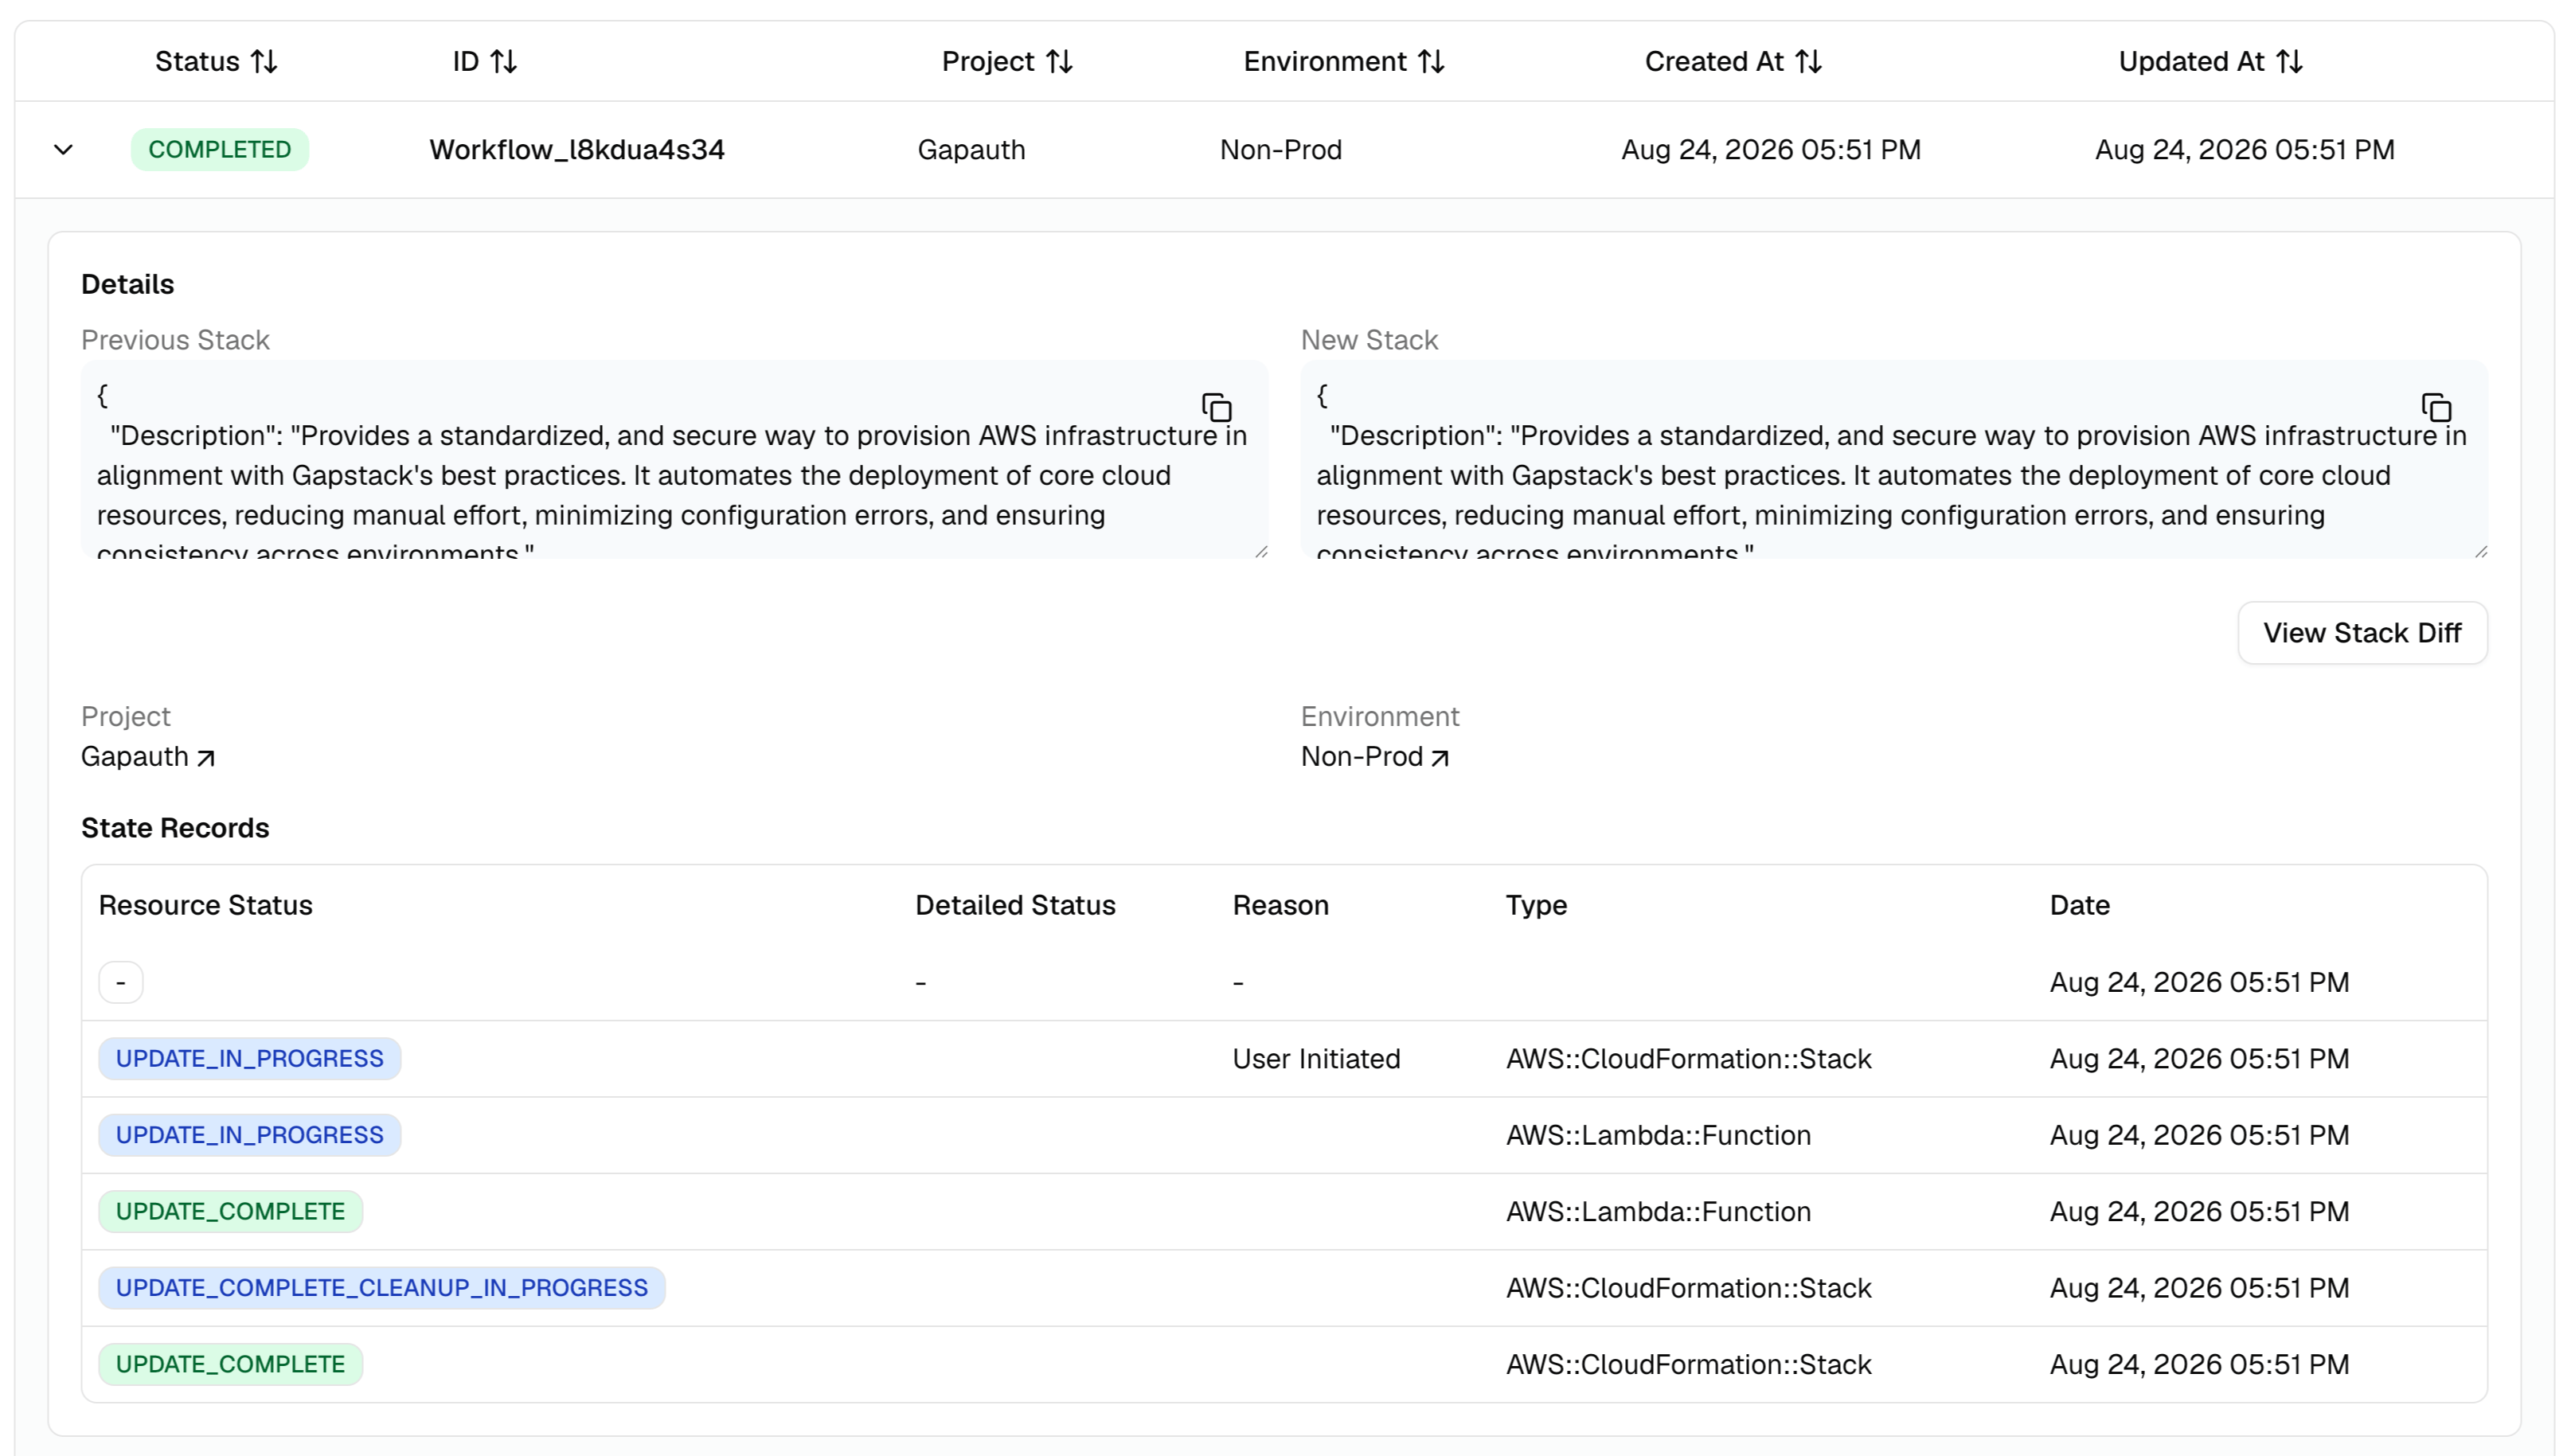Click the Environment column header
The image size is (2571, 1456).
[1343, 62]
